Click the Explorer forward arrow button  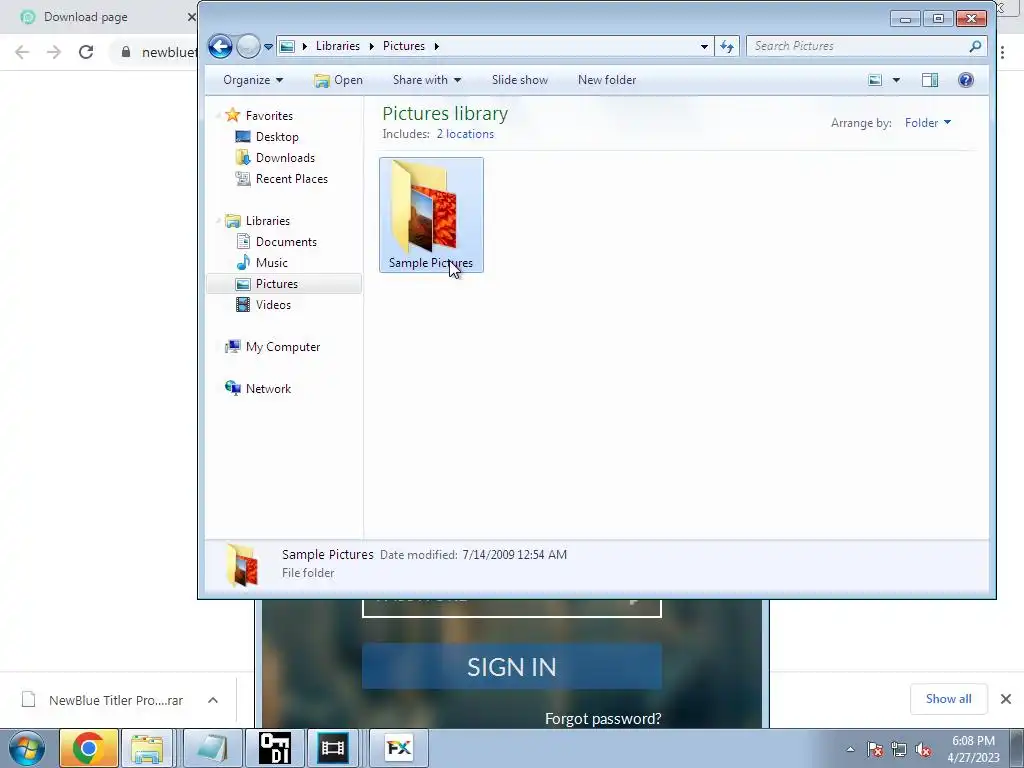tap(248, 46)
